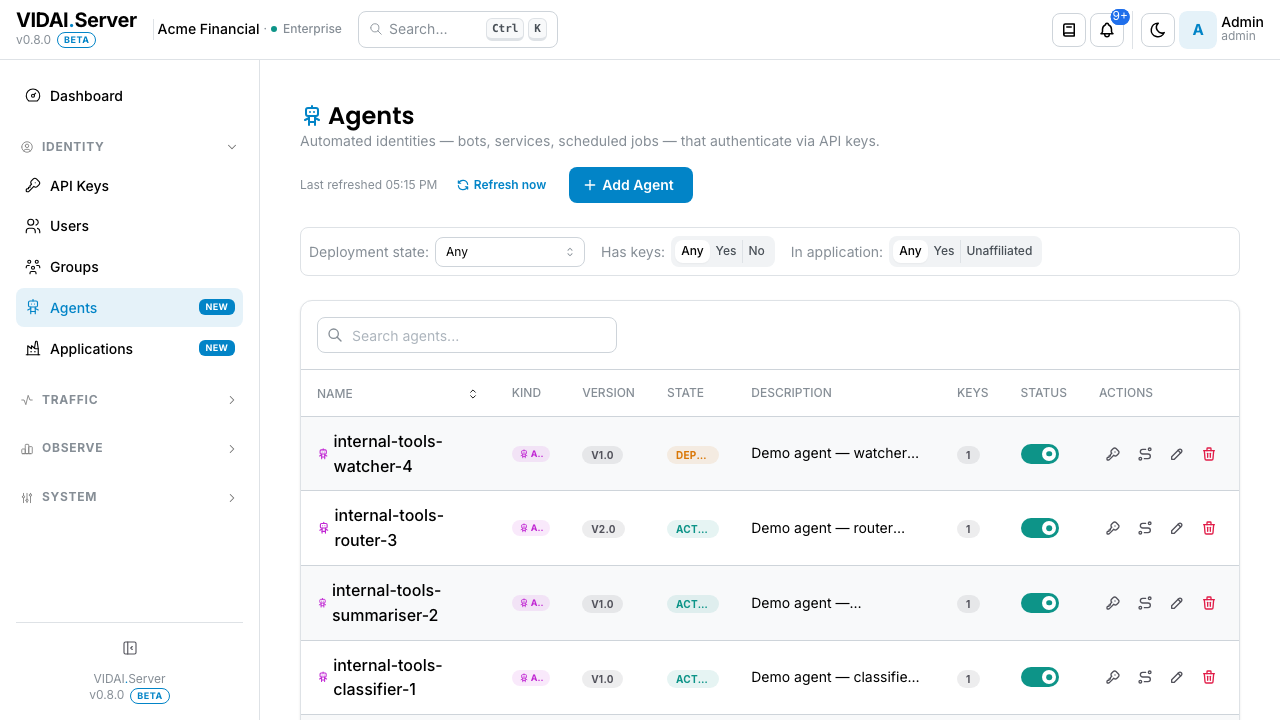The image size is (1280, 720).
Task: Go to Dashboard in the sidebar
Action: tap(129, 96)
